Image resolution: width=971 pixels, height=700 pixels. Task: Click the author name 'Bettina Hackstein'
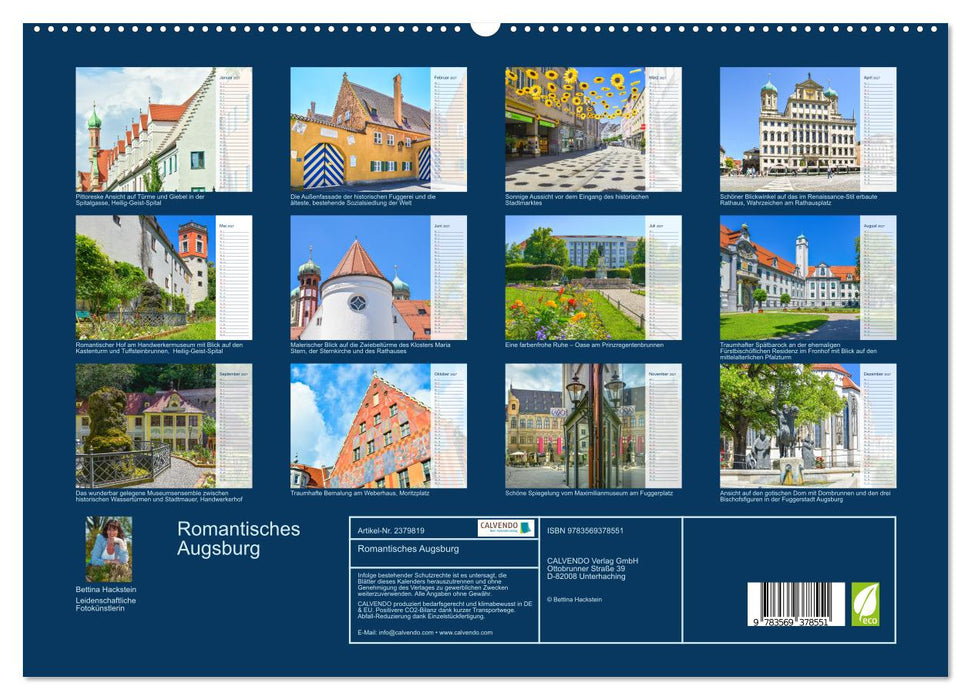coord(106,589)
